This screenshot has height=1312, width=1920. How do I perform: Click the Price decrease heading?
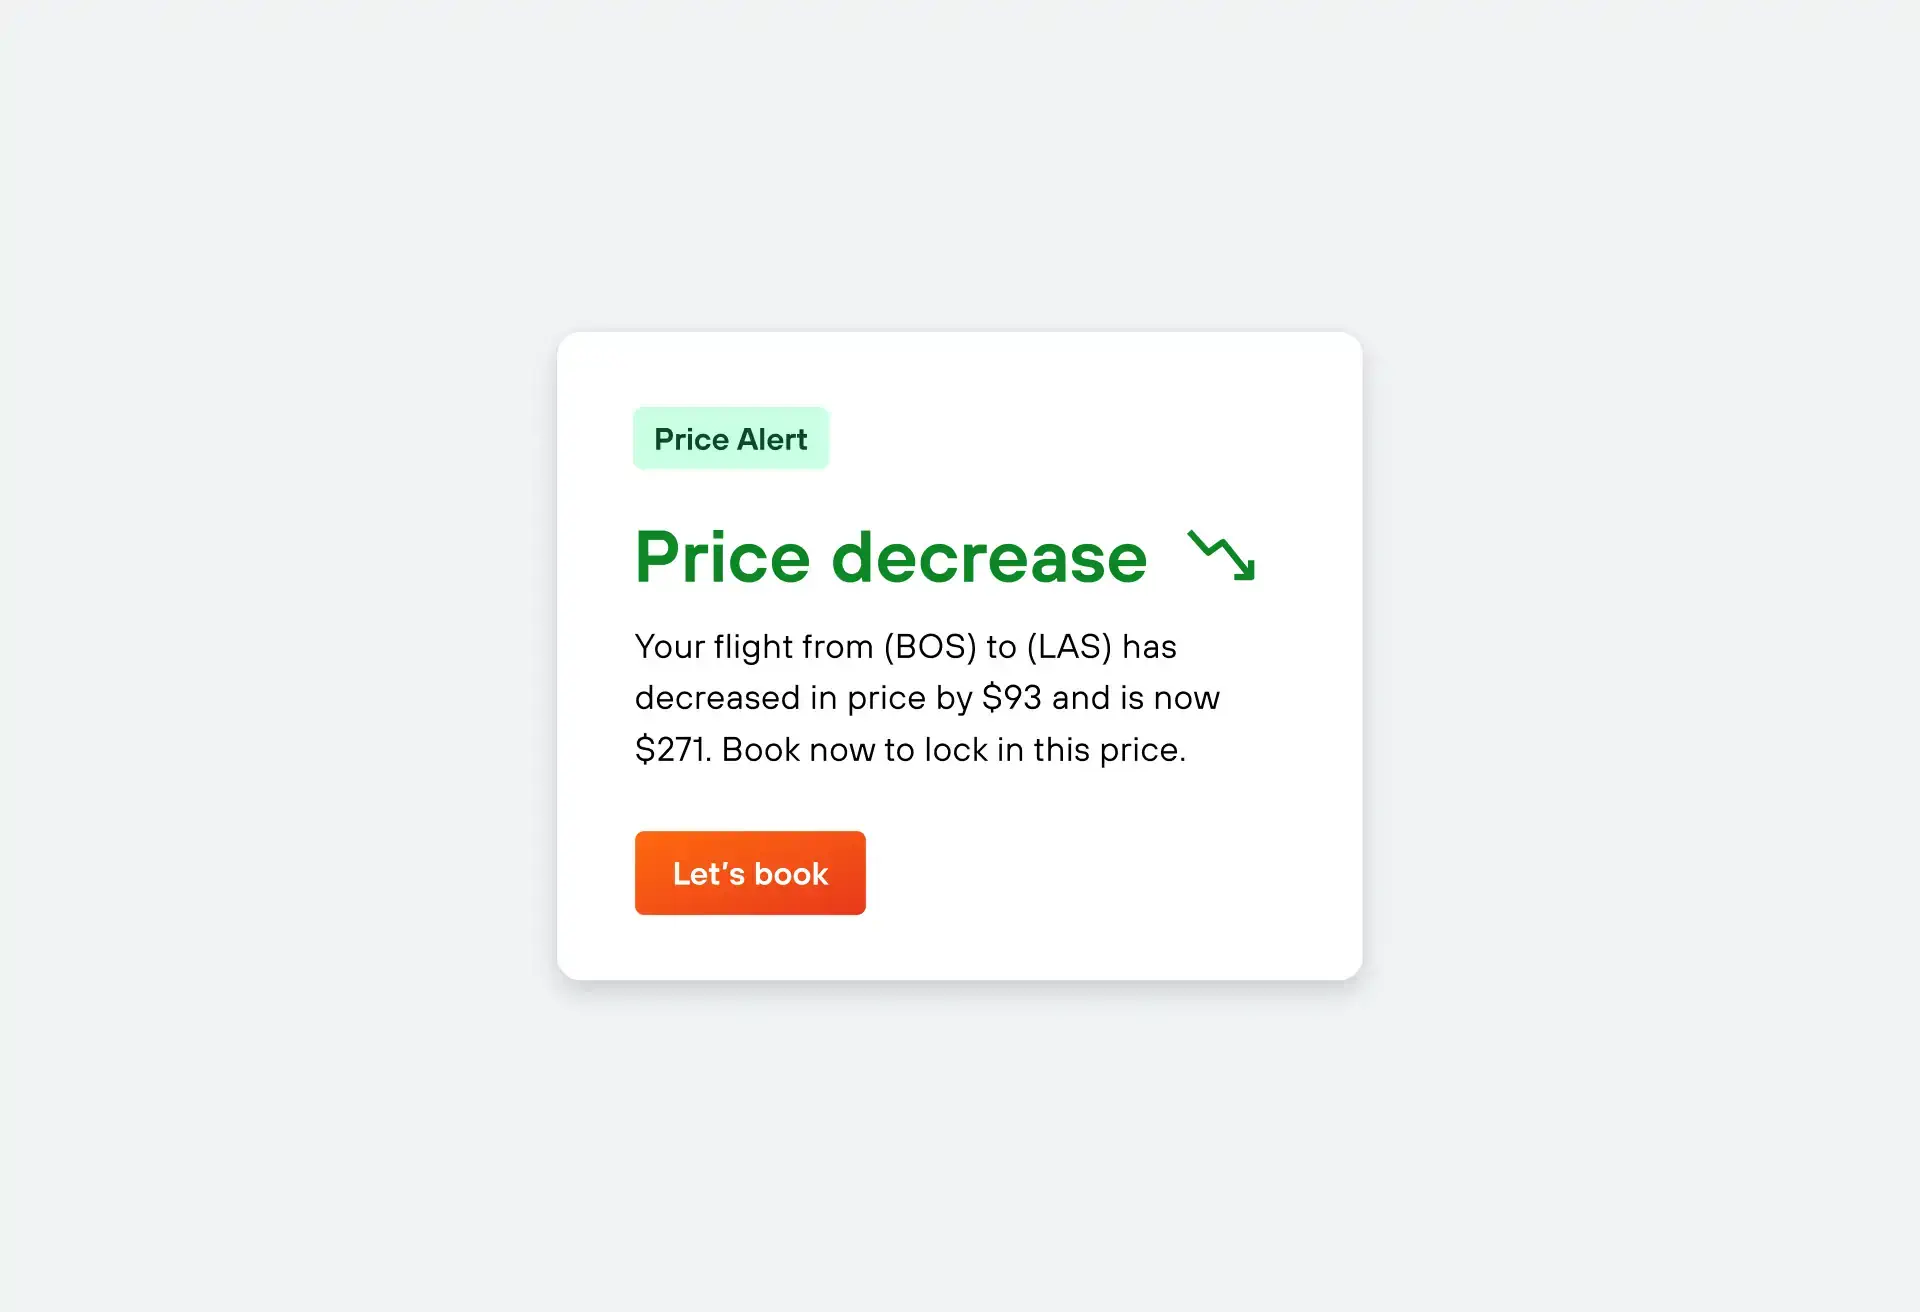(x=891, y=557)
